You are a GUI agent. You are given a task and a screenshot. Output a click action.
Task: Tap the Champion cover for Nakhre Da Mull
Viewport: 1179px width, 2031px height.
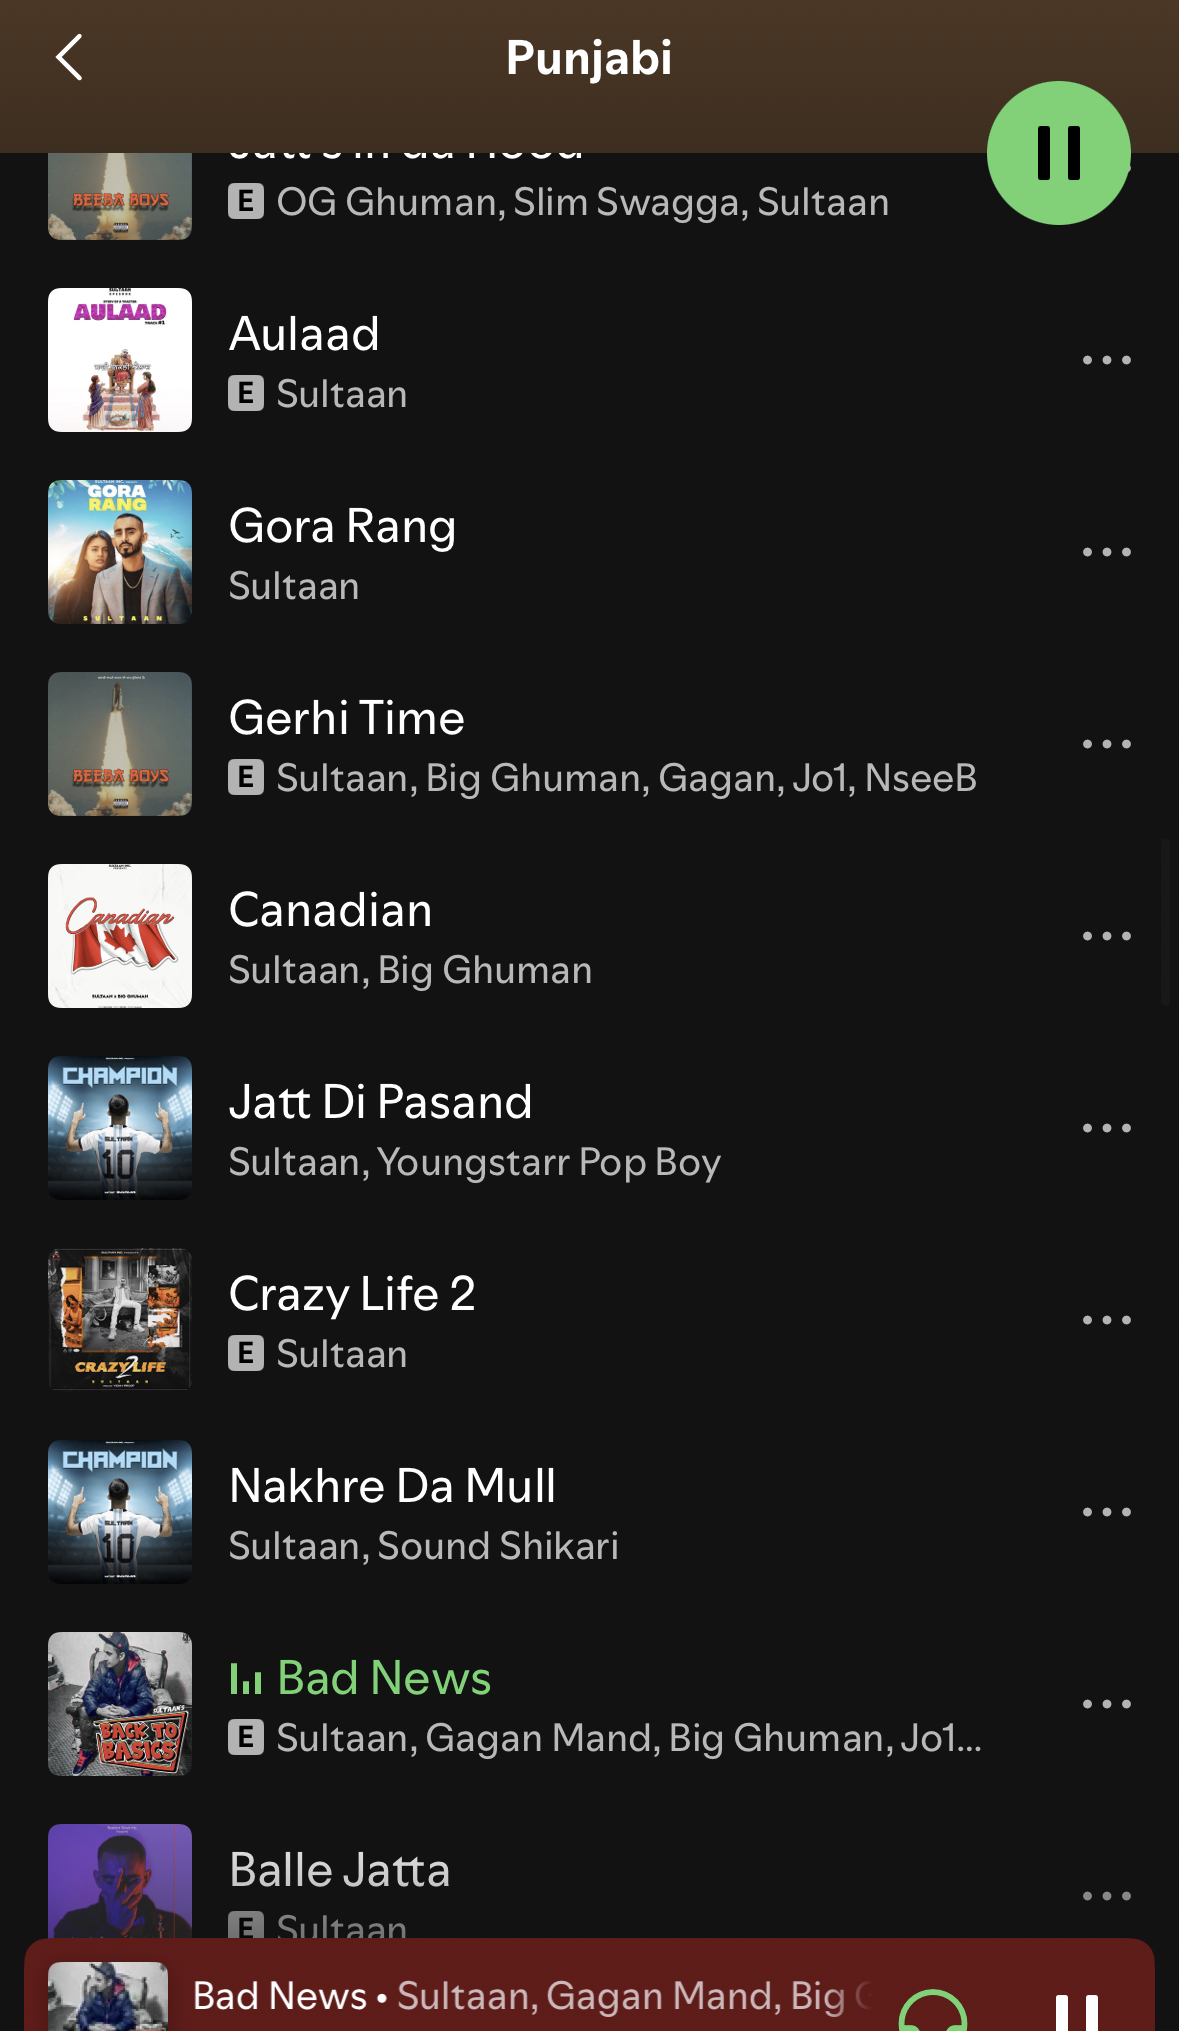120,1512
